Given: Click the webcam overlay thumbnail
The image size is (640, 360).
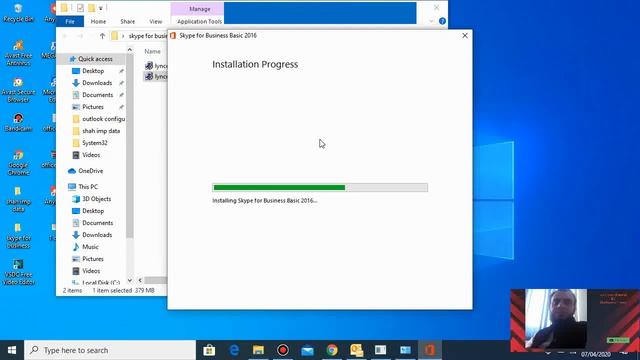Looking at the screenshot, I should click(x=575, y=320).
